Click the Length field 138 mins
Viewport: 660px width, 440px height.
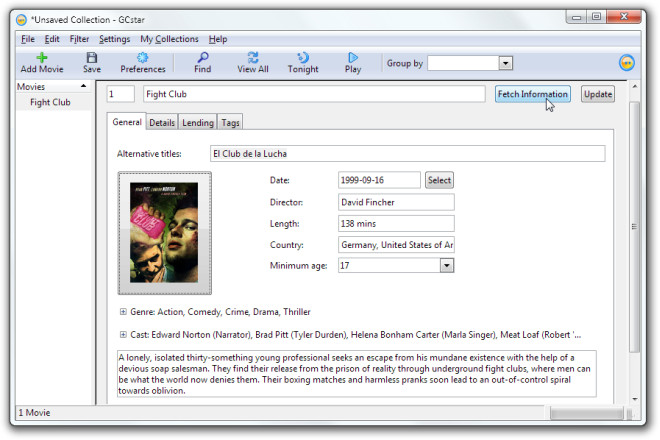pyautogui.click(x=396, y=224)
